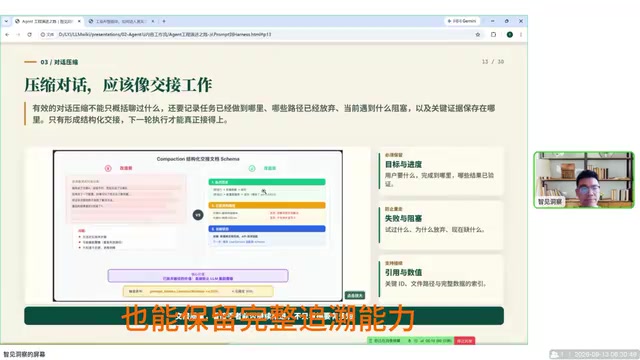Close the second browser tab
The width and height of the screenshot is (640, 360).
tap(153, 21)
